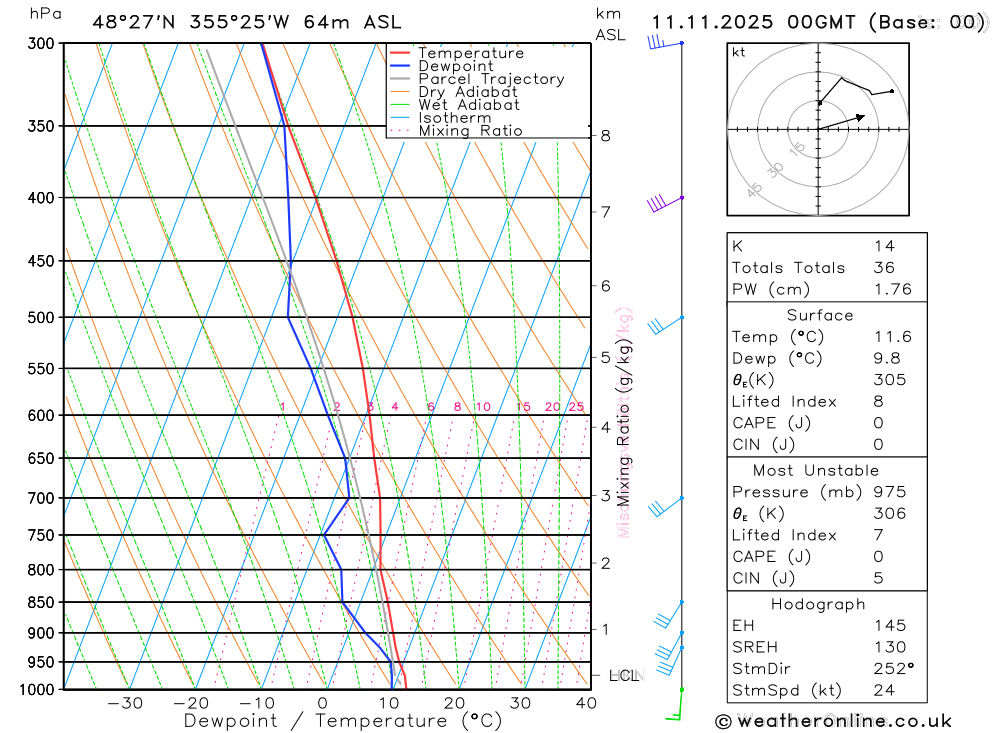1000x733 pixels.
Task: Click the 40 temperature axis label
Action: pyautogui.click(x=586, y=704)
